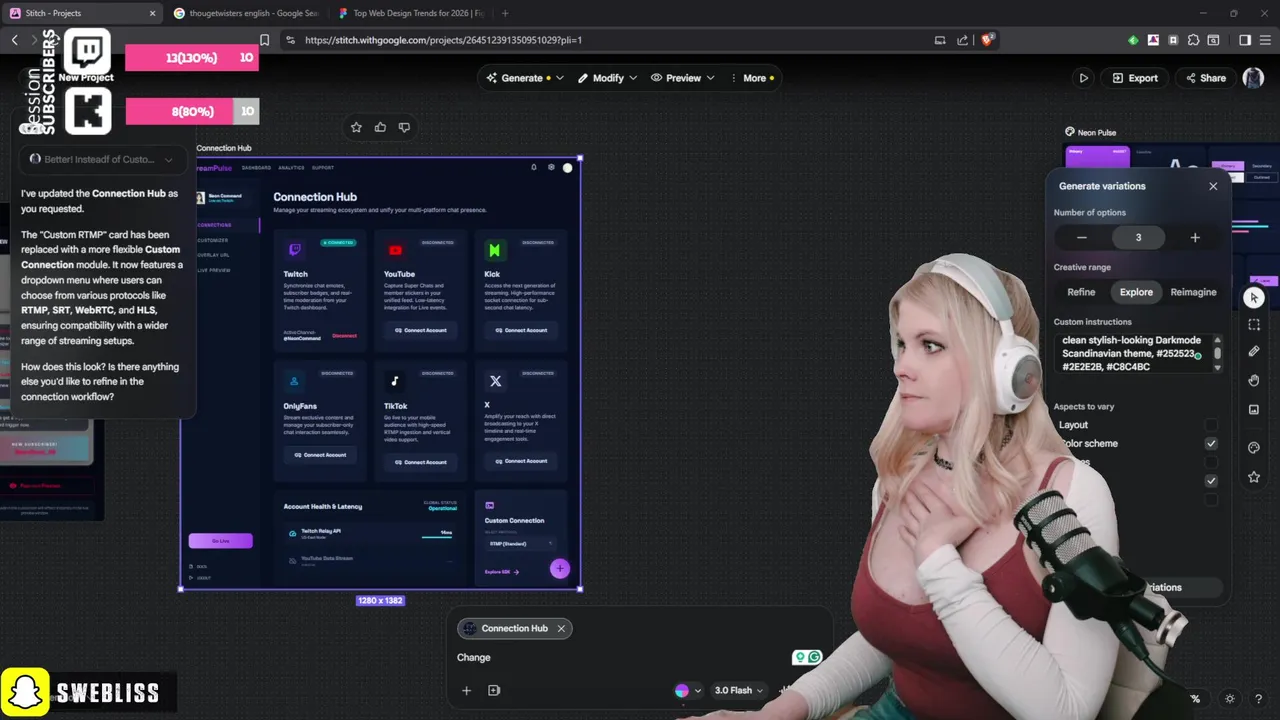The image size is (1280, 720).
Task: Pick the pencil edit tool
Action: point(1254,352)
